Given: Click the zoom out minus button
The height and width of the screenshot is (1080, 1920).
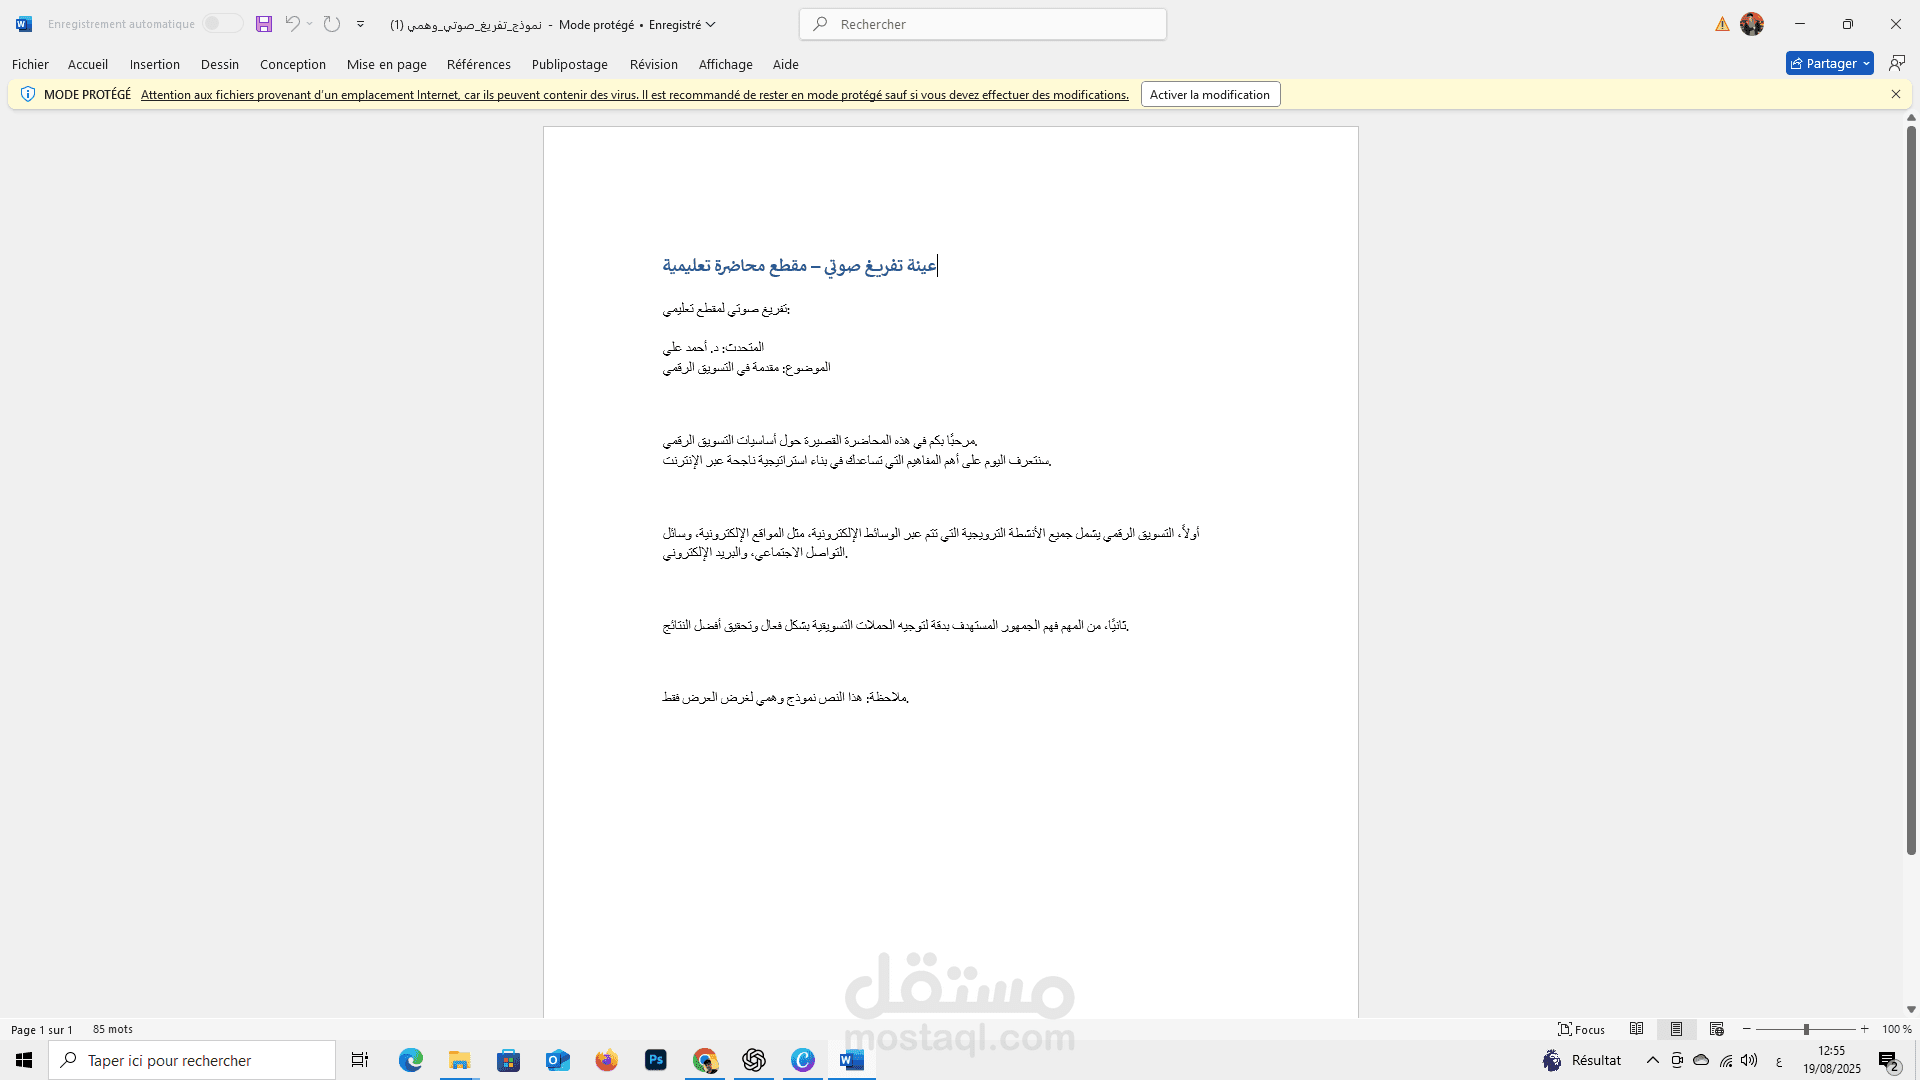Looking at the screenshot, I should (1747, 1029).
